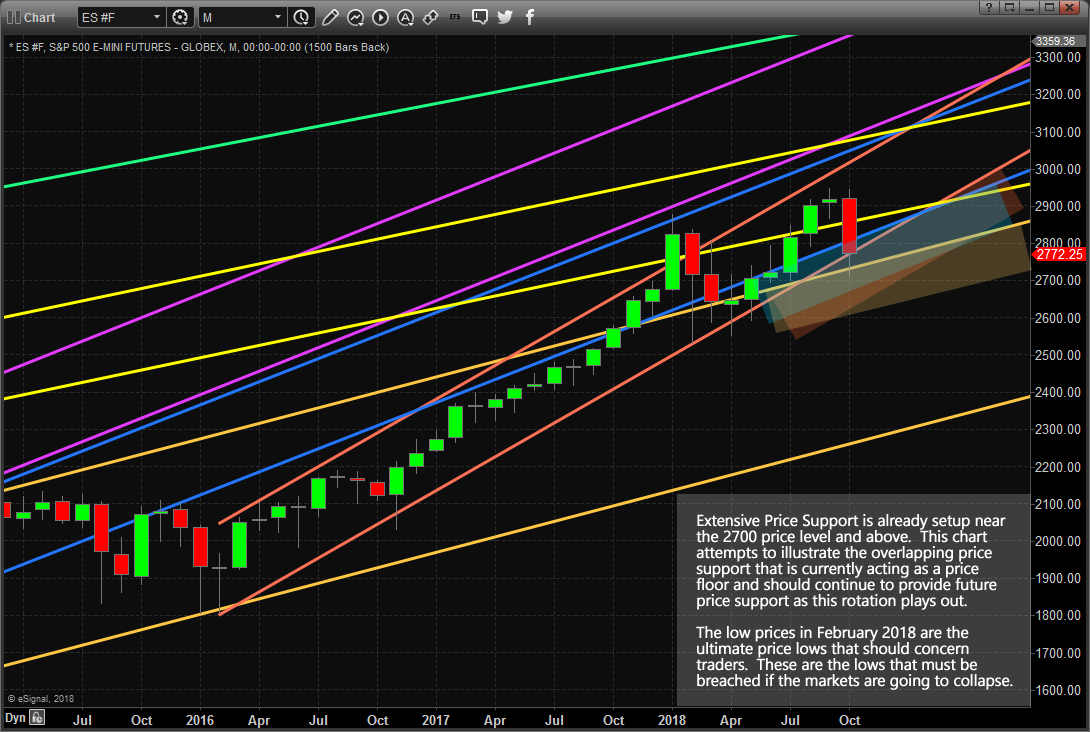
Task: Select the pencil drawing tool
Action: 330,17
